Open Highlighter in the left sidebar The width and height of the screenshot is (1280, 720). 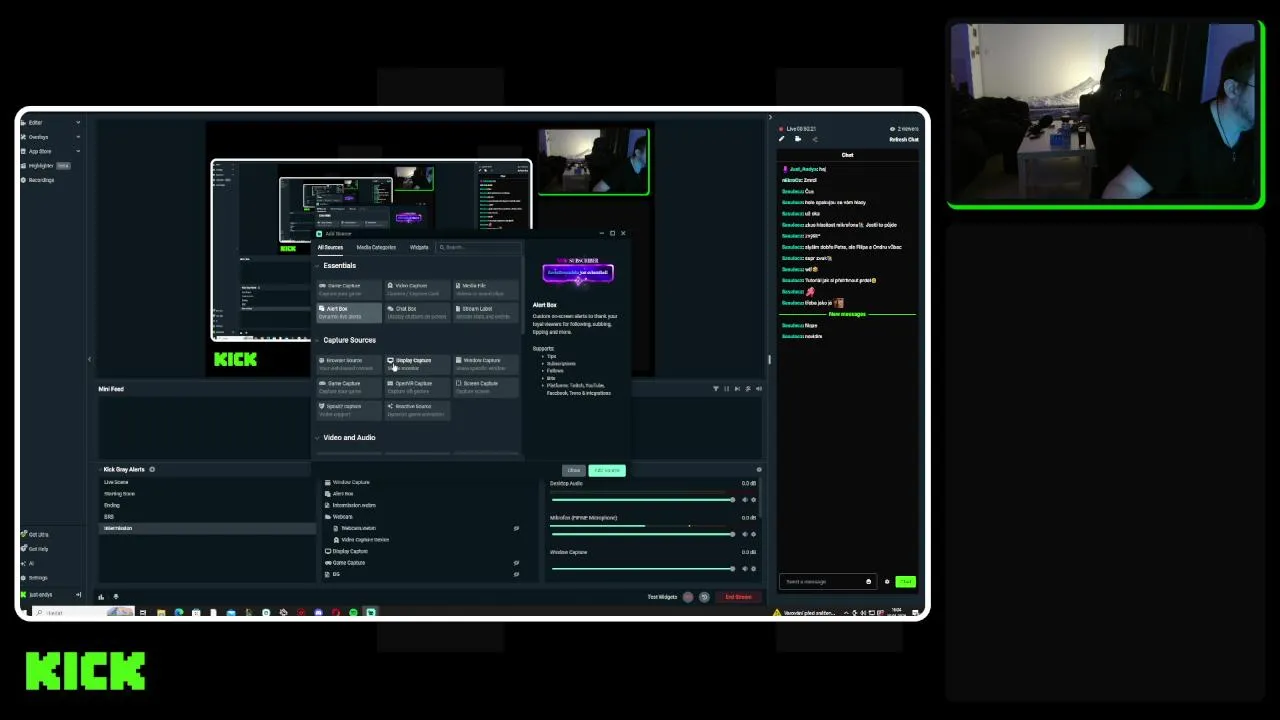(46, 166)
